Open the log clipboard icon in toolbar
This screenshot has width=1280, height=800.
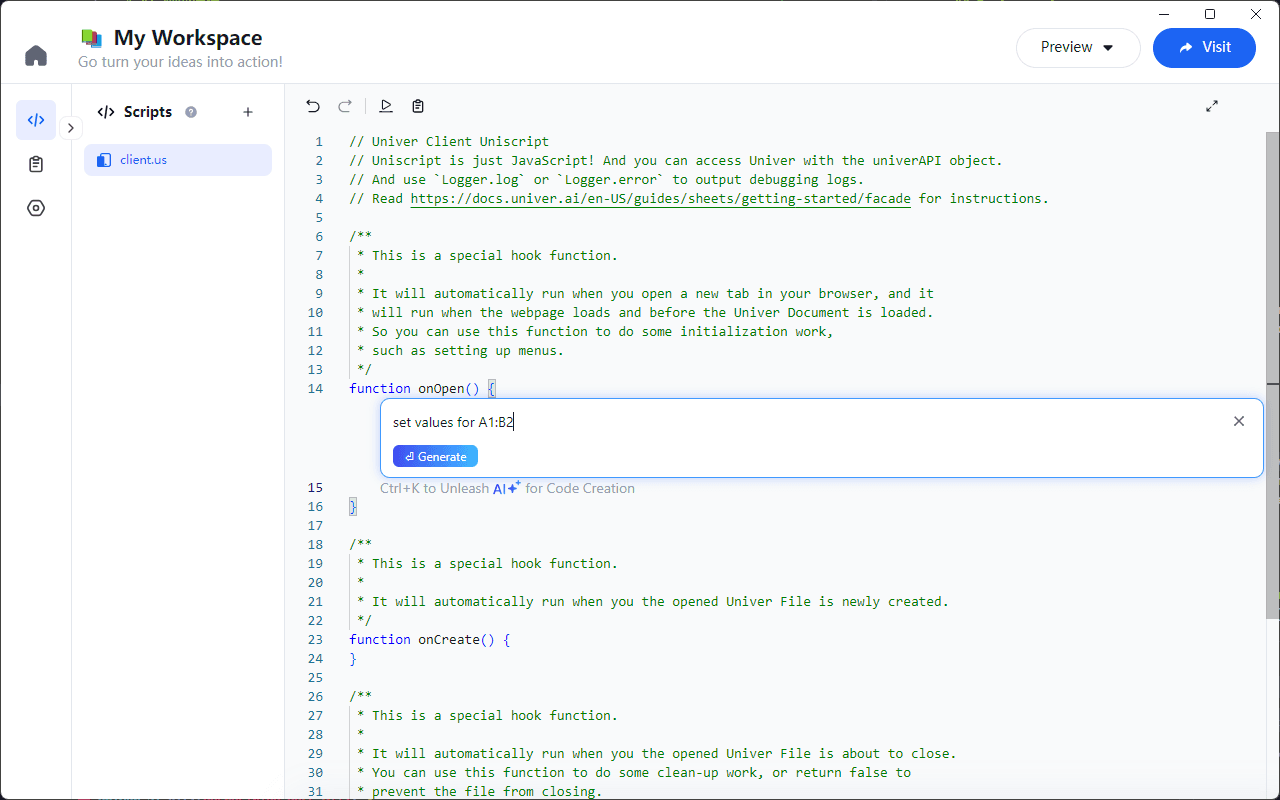418,106
